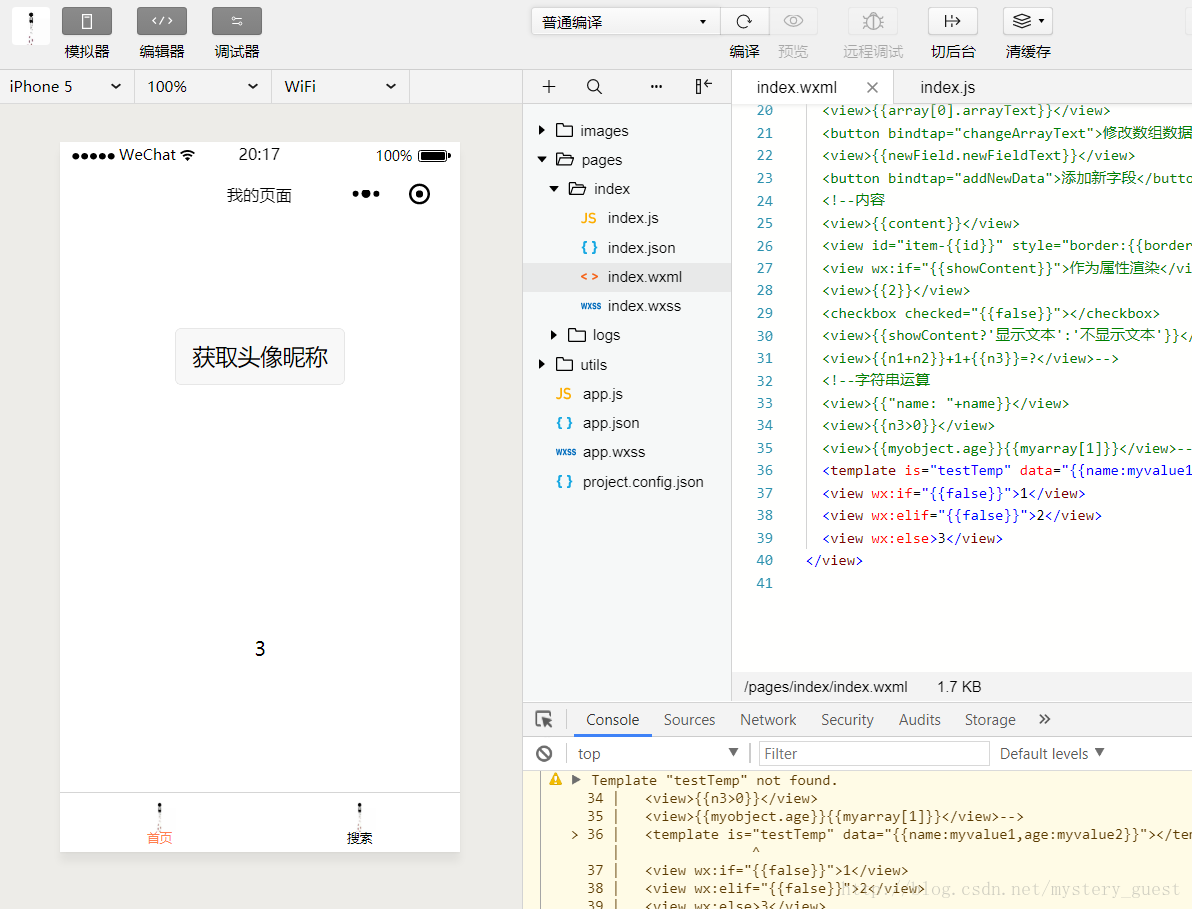Collapse the file tree panel icon

[x=704, y=86]
